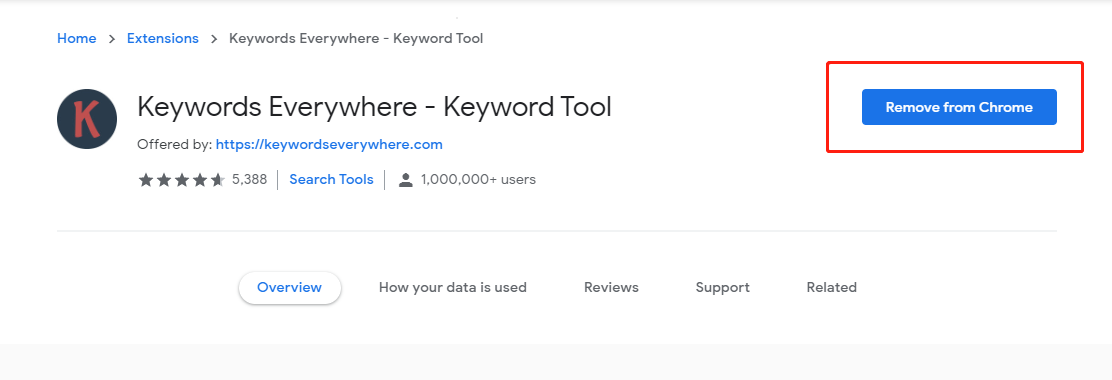
Task: Open the Reviews tab
Action: pyautogui.click(x=611, y=288)
